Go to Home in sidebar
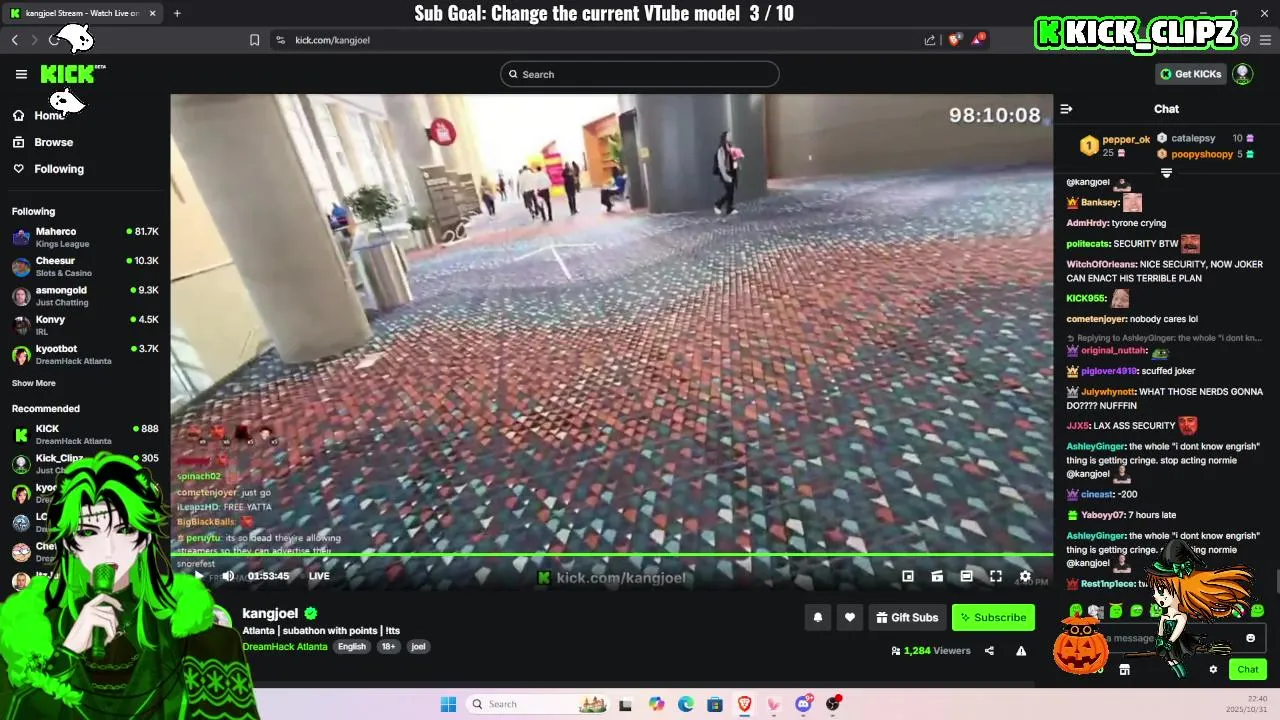The width and height of the screenshot is (1280, 720). click(49, 116)
